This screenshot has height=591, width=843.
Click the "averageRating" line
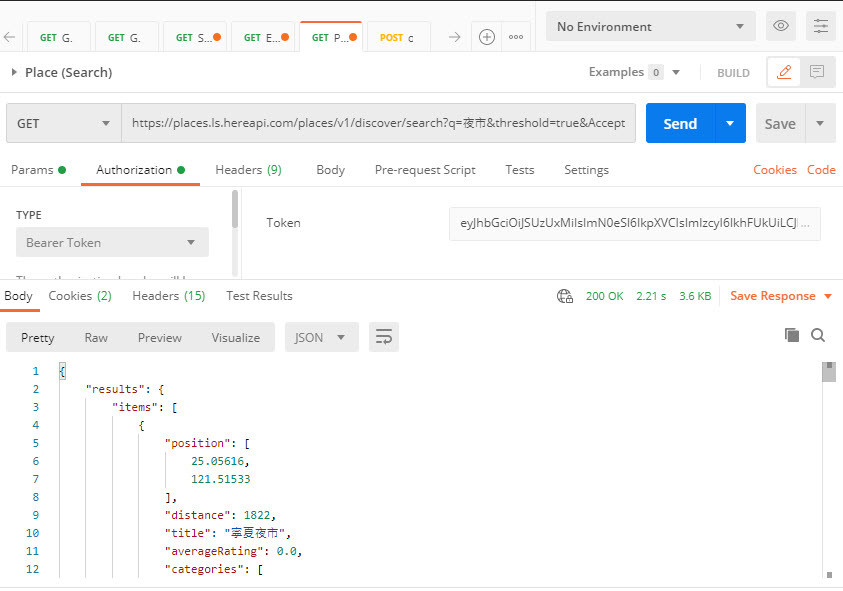233,551
